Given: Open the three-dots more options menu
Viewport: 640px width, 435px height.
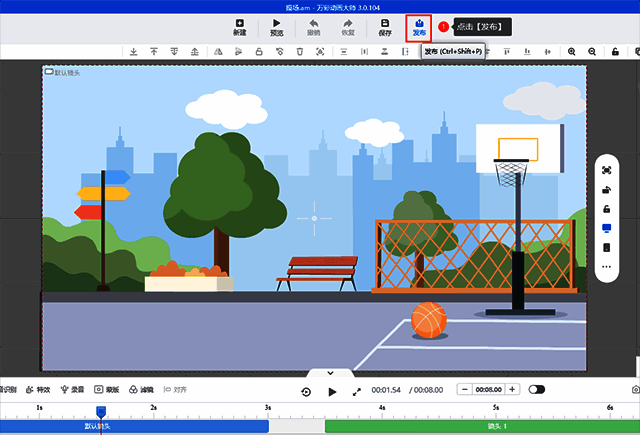Looking at the screenshot, I should point(606,267).
